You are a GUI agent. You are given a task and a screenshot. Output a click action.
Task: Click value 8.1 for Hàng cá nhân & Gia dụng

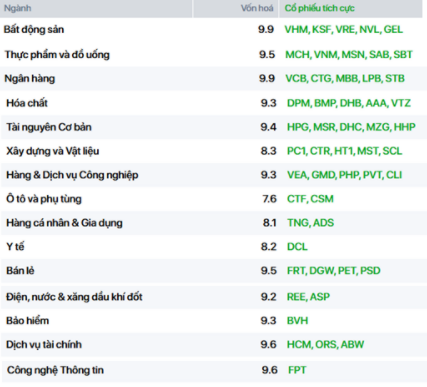[270, 223]
